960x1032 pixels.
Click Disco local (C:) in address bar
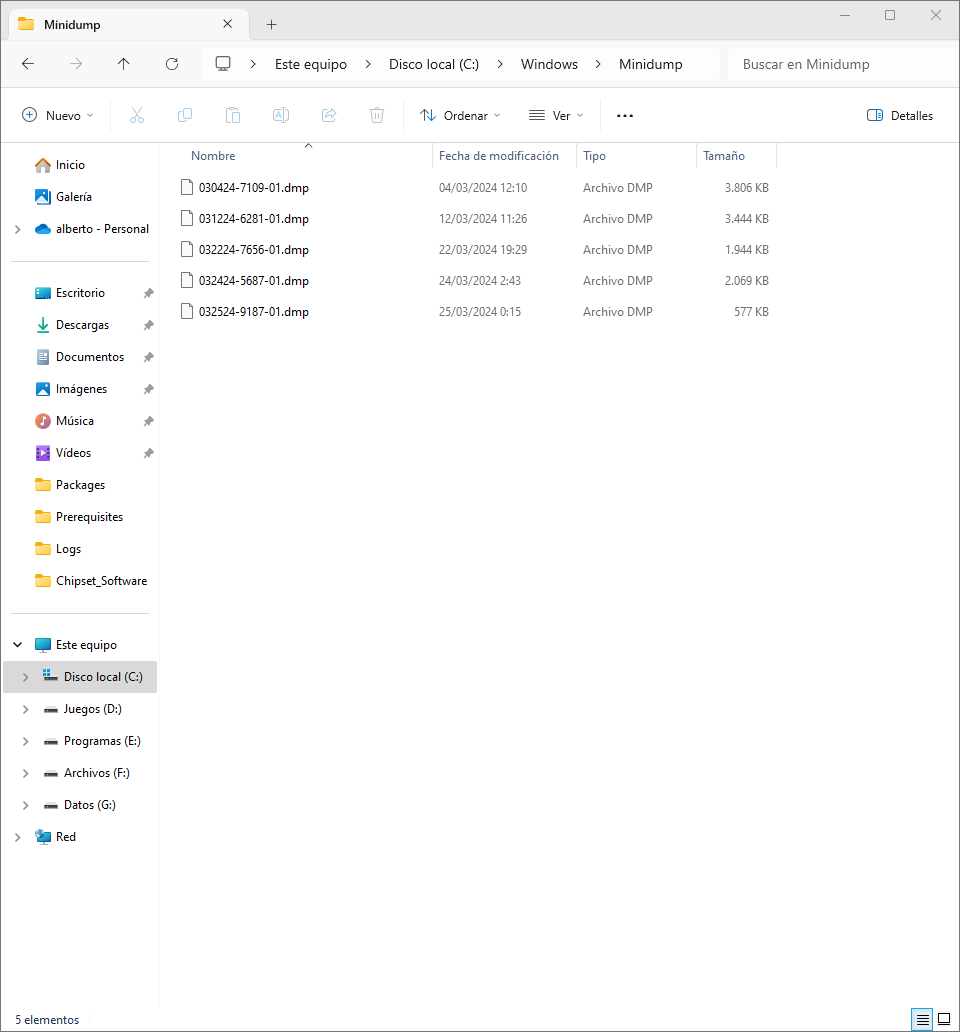(x=434, y=64)
